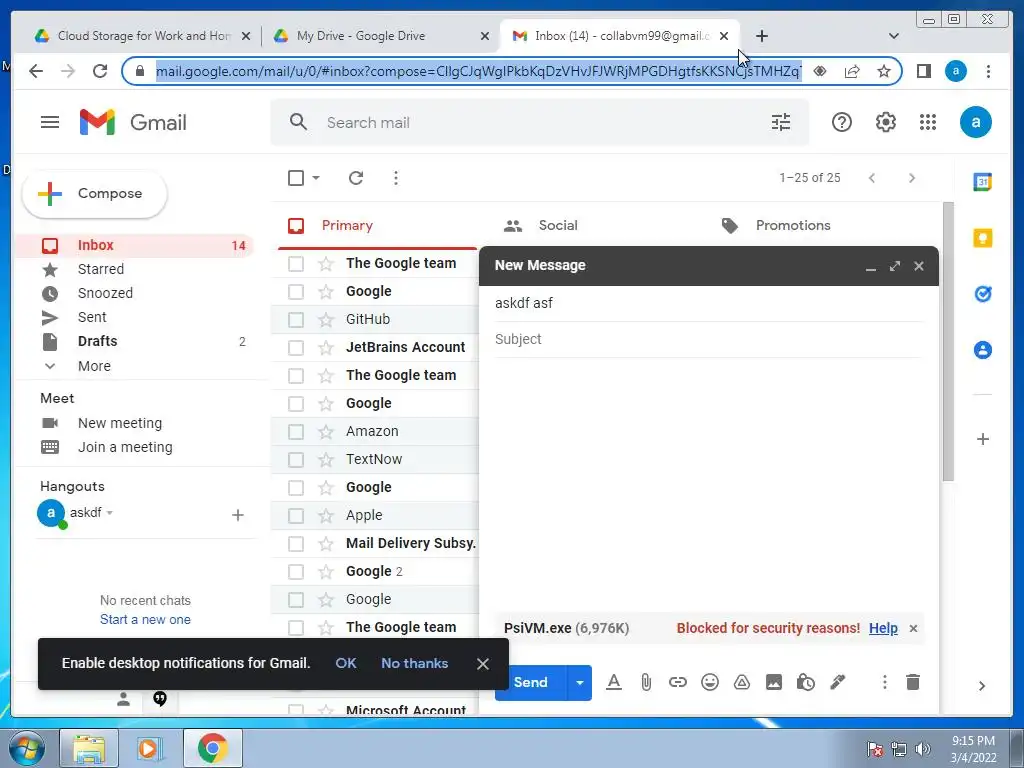The image size is (1024, 768).
Task: Open select dropdown arrow beside checkbox
Action: 316,178
